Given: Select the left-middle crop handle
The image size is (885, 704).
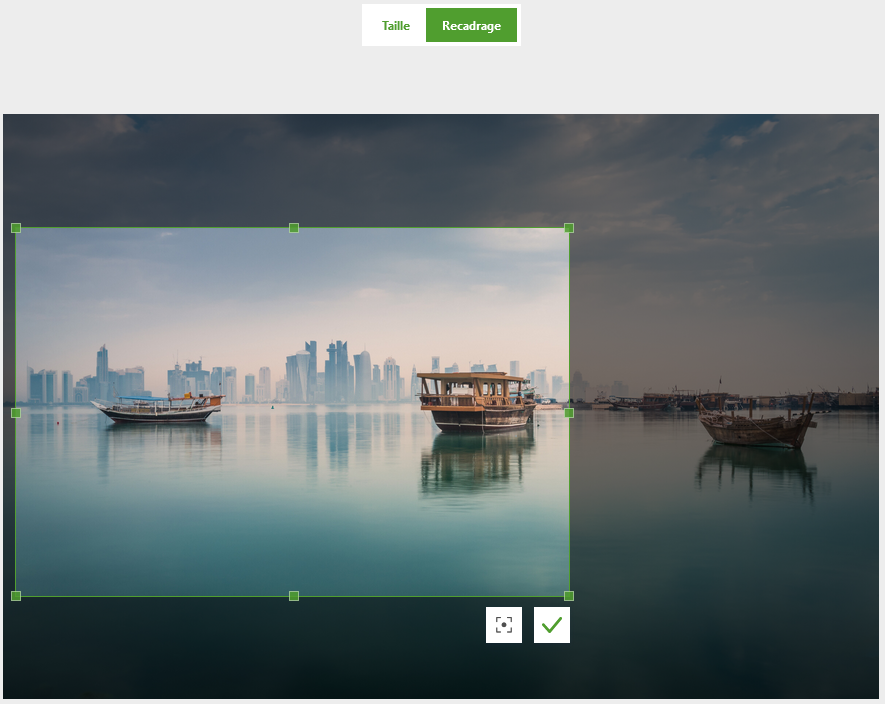Looking at the screenshot, I should point(16,413).
